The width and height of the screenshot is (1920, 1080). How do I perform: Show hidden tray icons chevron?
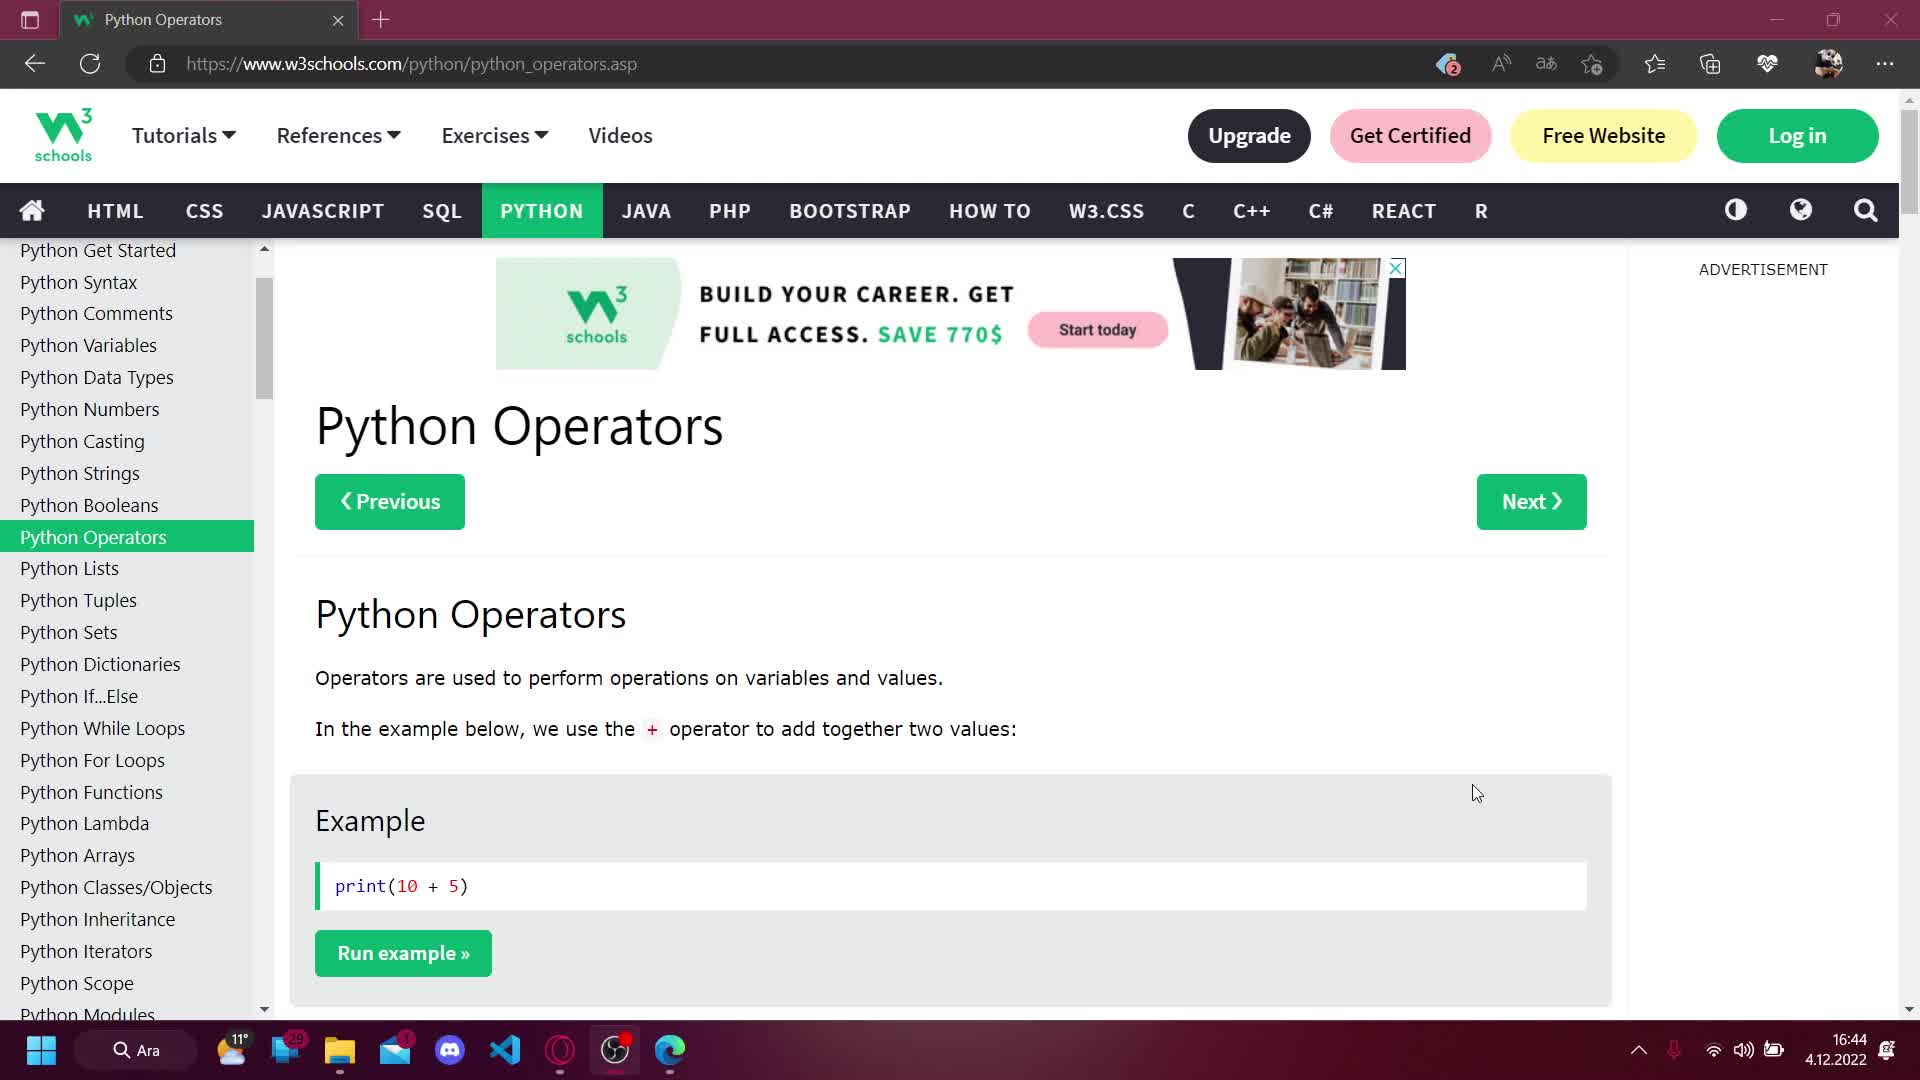pos(1638,1050)
